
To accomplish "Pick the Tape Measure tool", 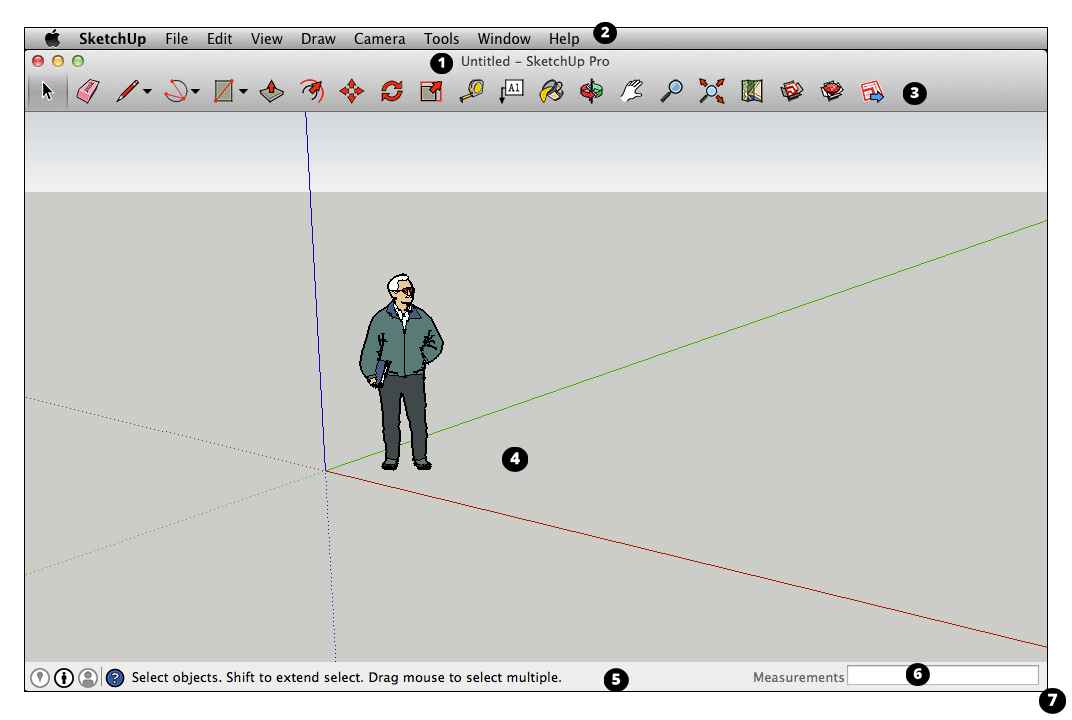I will [471, 92].
